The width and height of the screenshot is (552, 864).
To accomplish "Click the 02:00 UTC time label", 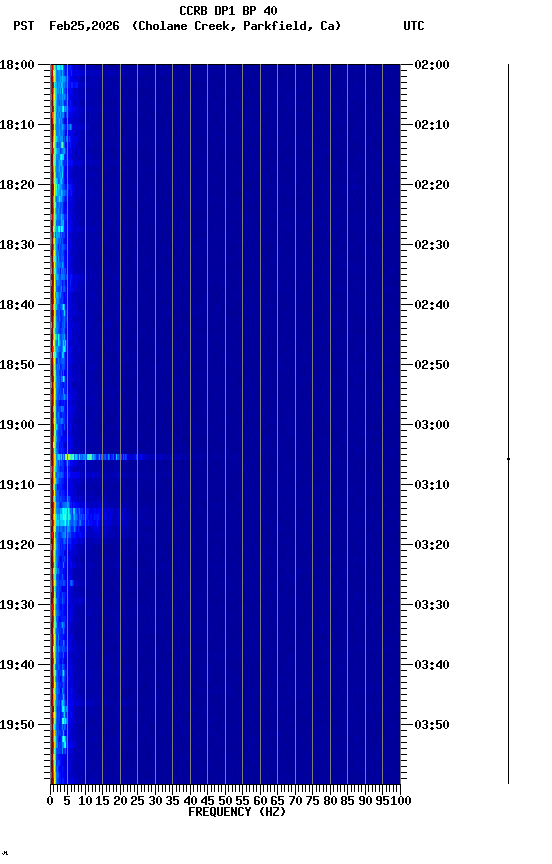I will pyautogui.click(x=432, y=65).
